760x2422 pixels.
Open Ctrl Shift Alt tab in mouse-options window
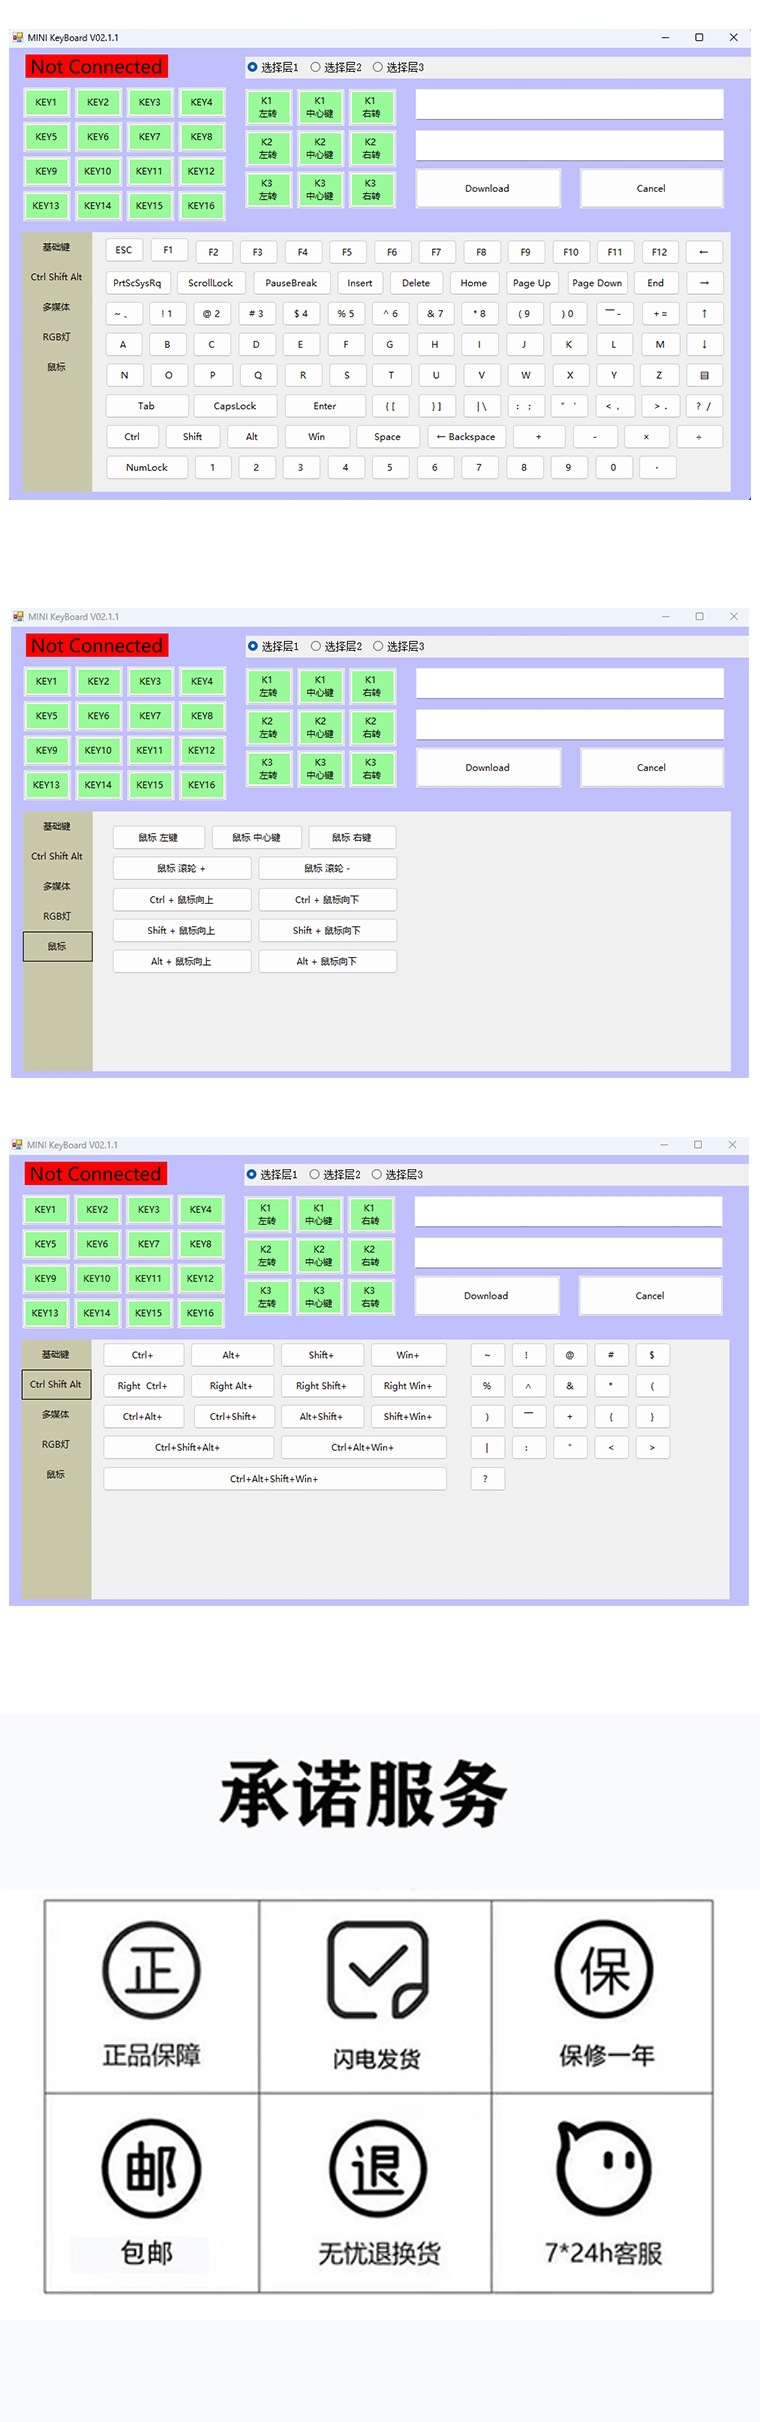57,856
